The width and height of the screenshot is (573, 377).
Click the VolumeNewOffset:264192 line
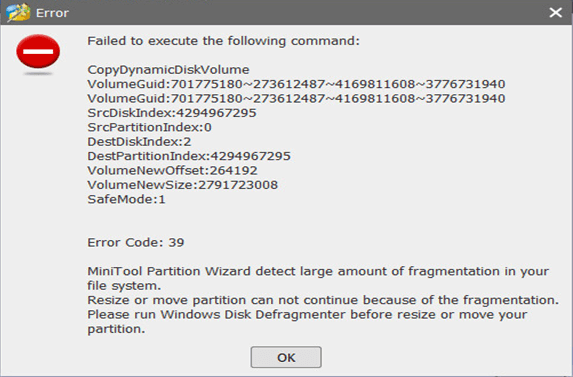pyautogui.click(x=172, y=171)
